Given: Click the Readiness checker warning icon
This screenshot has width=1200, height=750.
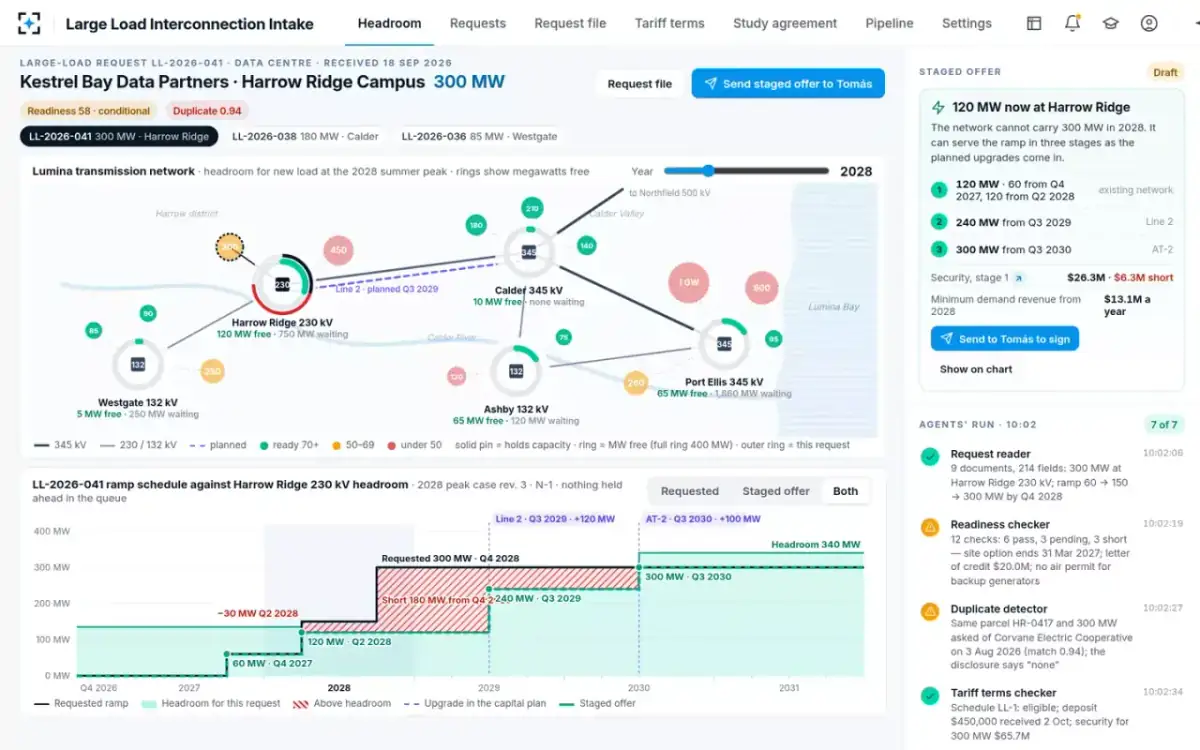Looking at the screenshot, I should pyautogui.click(x=930, y=526).
